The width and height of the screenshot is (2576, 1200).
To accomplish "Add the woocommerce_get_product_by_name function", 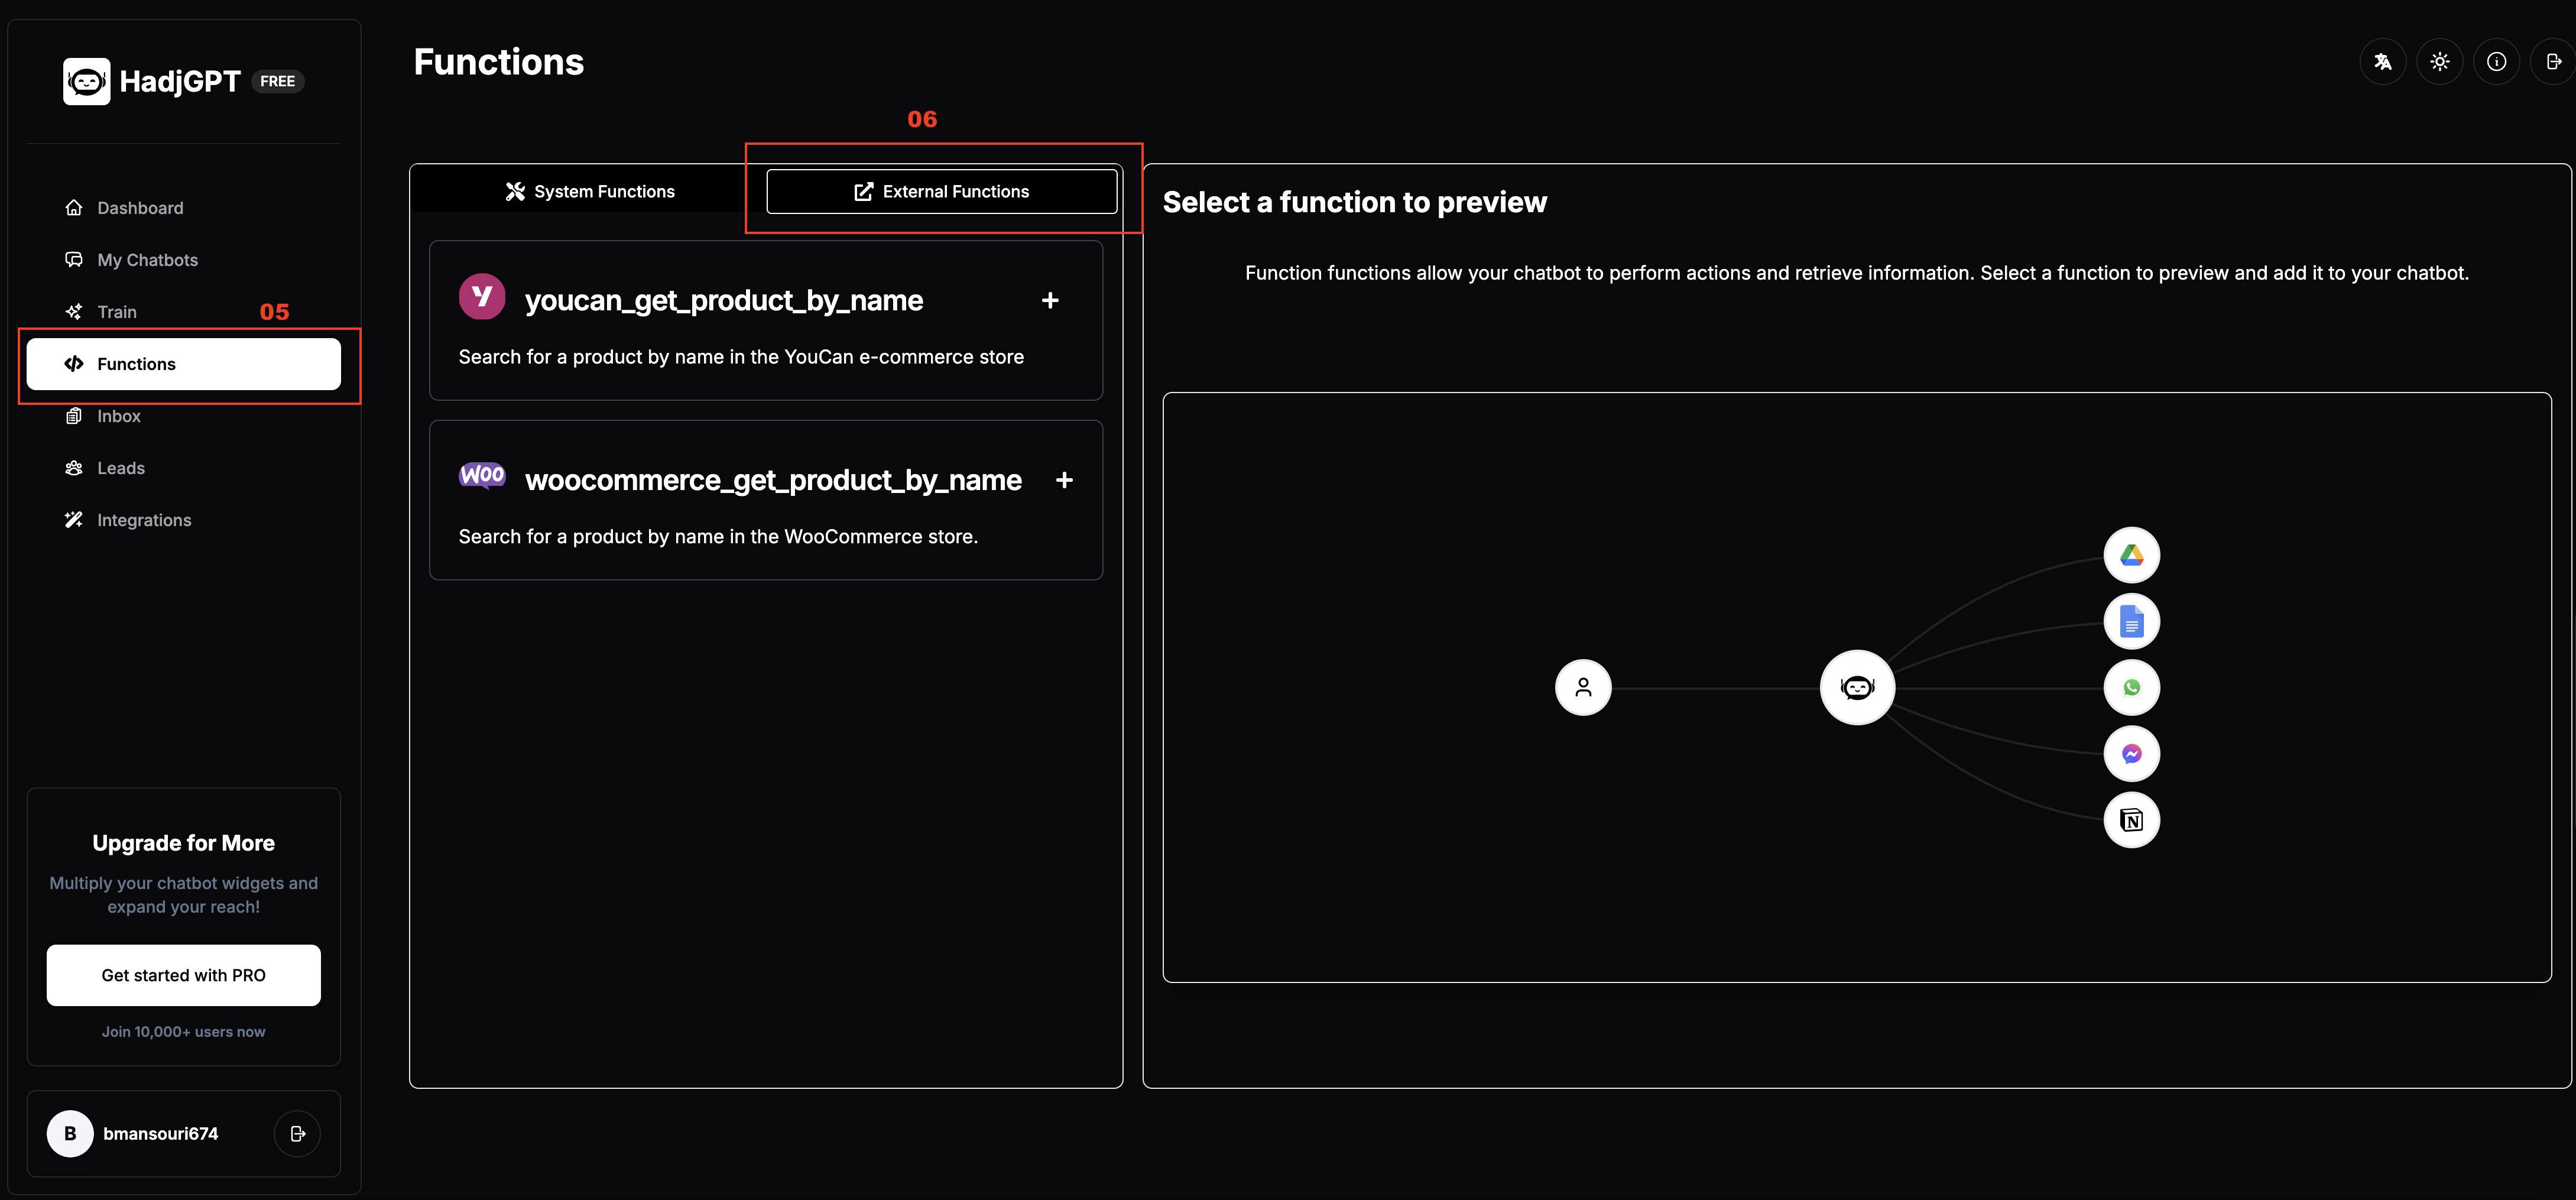I will 1064,480.
